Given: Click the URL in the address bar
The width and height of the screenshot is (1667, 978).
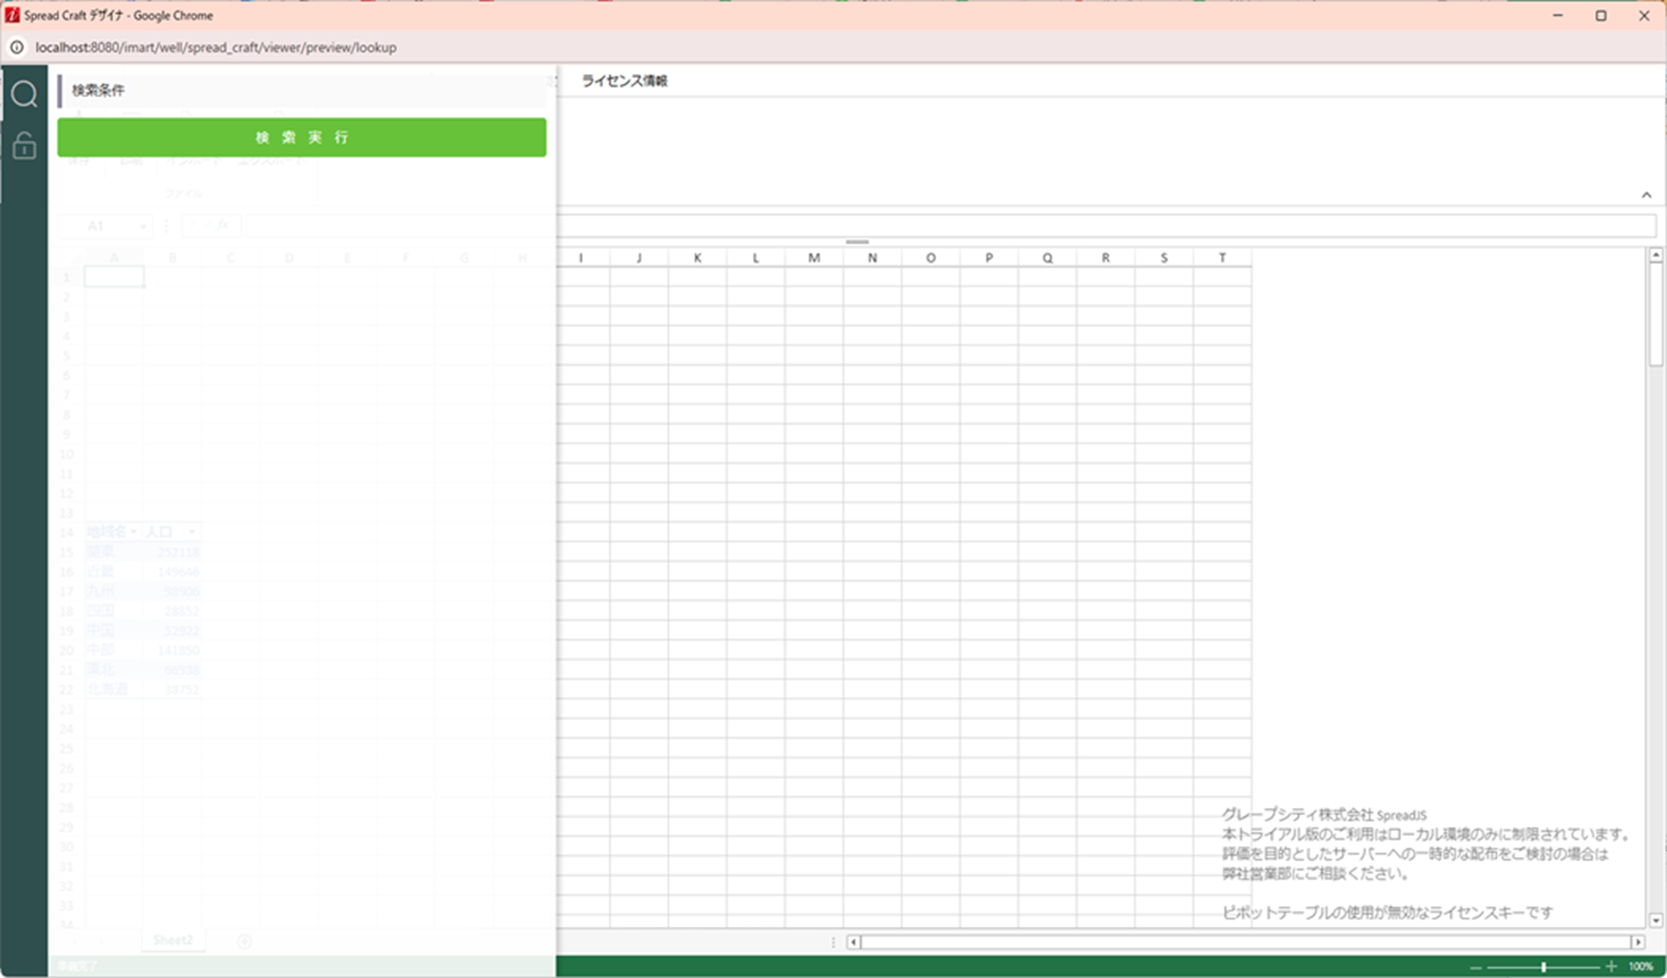Looking at the screenshot, I should [x=216, y=47].
